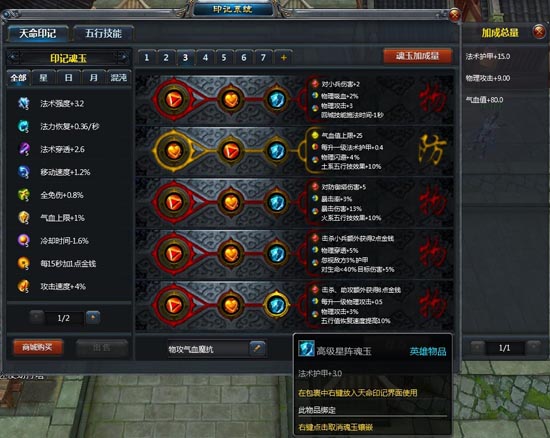Add a new rune page with plus button
Viewport: 550px width, 438px height.
(x=283, y=58)
